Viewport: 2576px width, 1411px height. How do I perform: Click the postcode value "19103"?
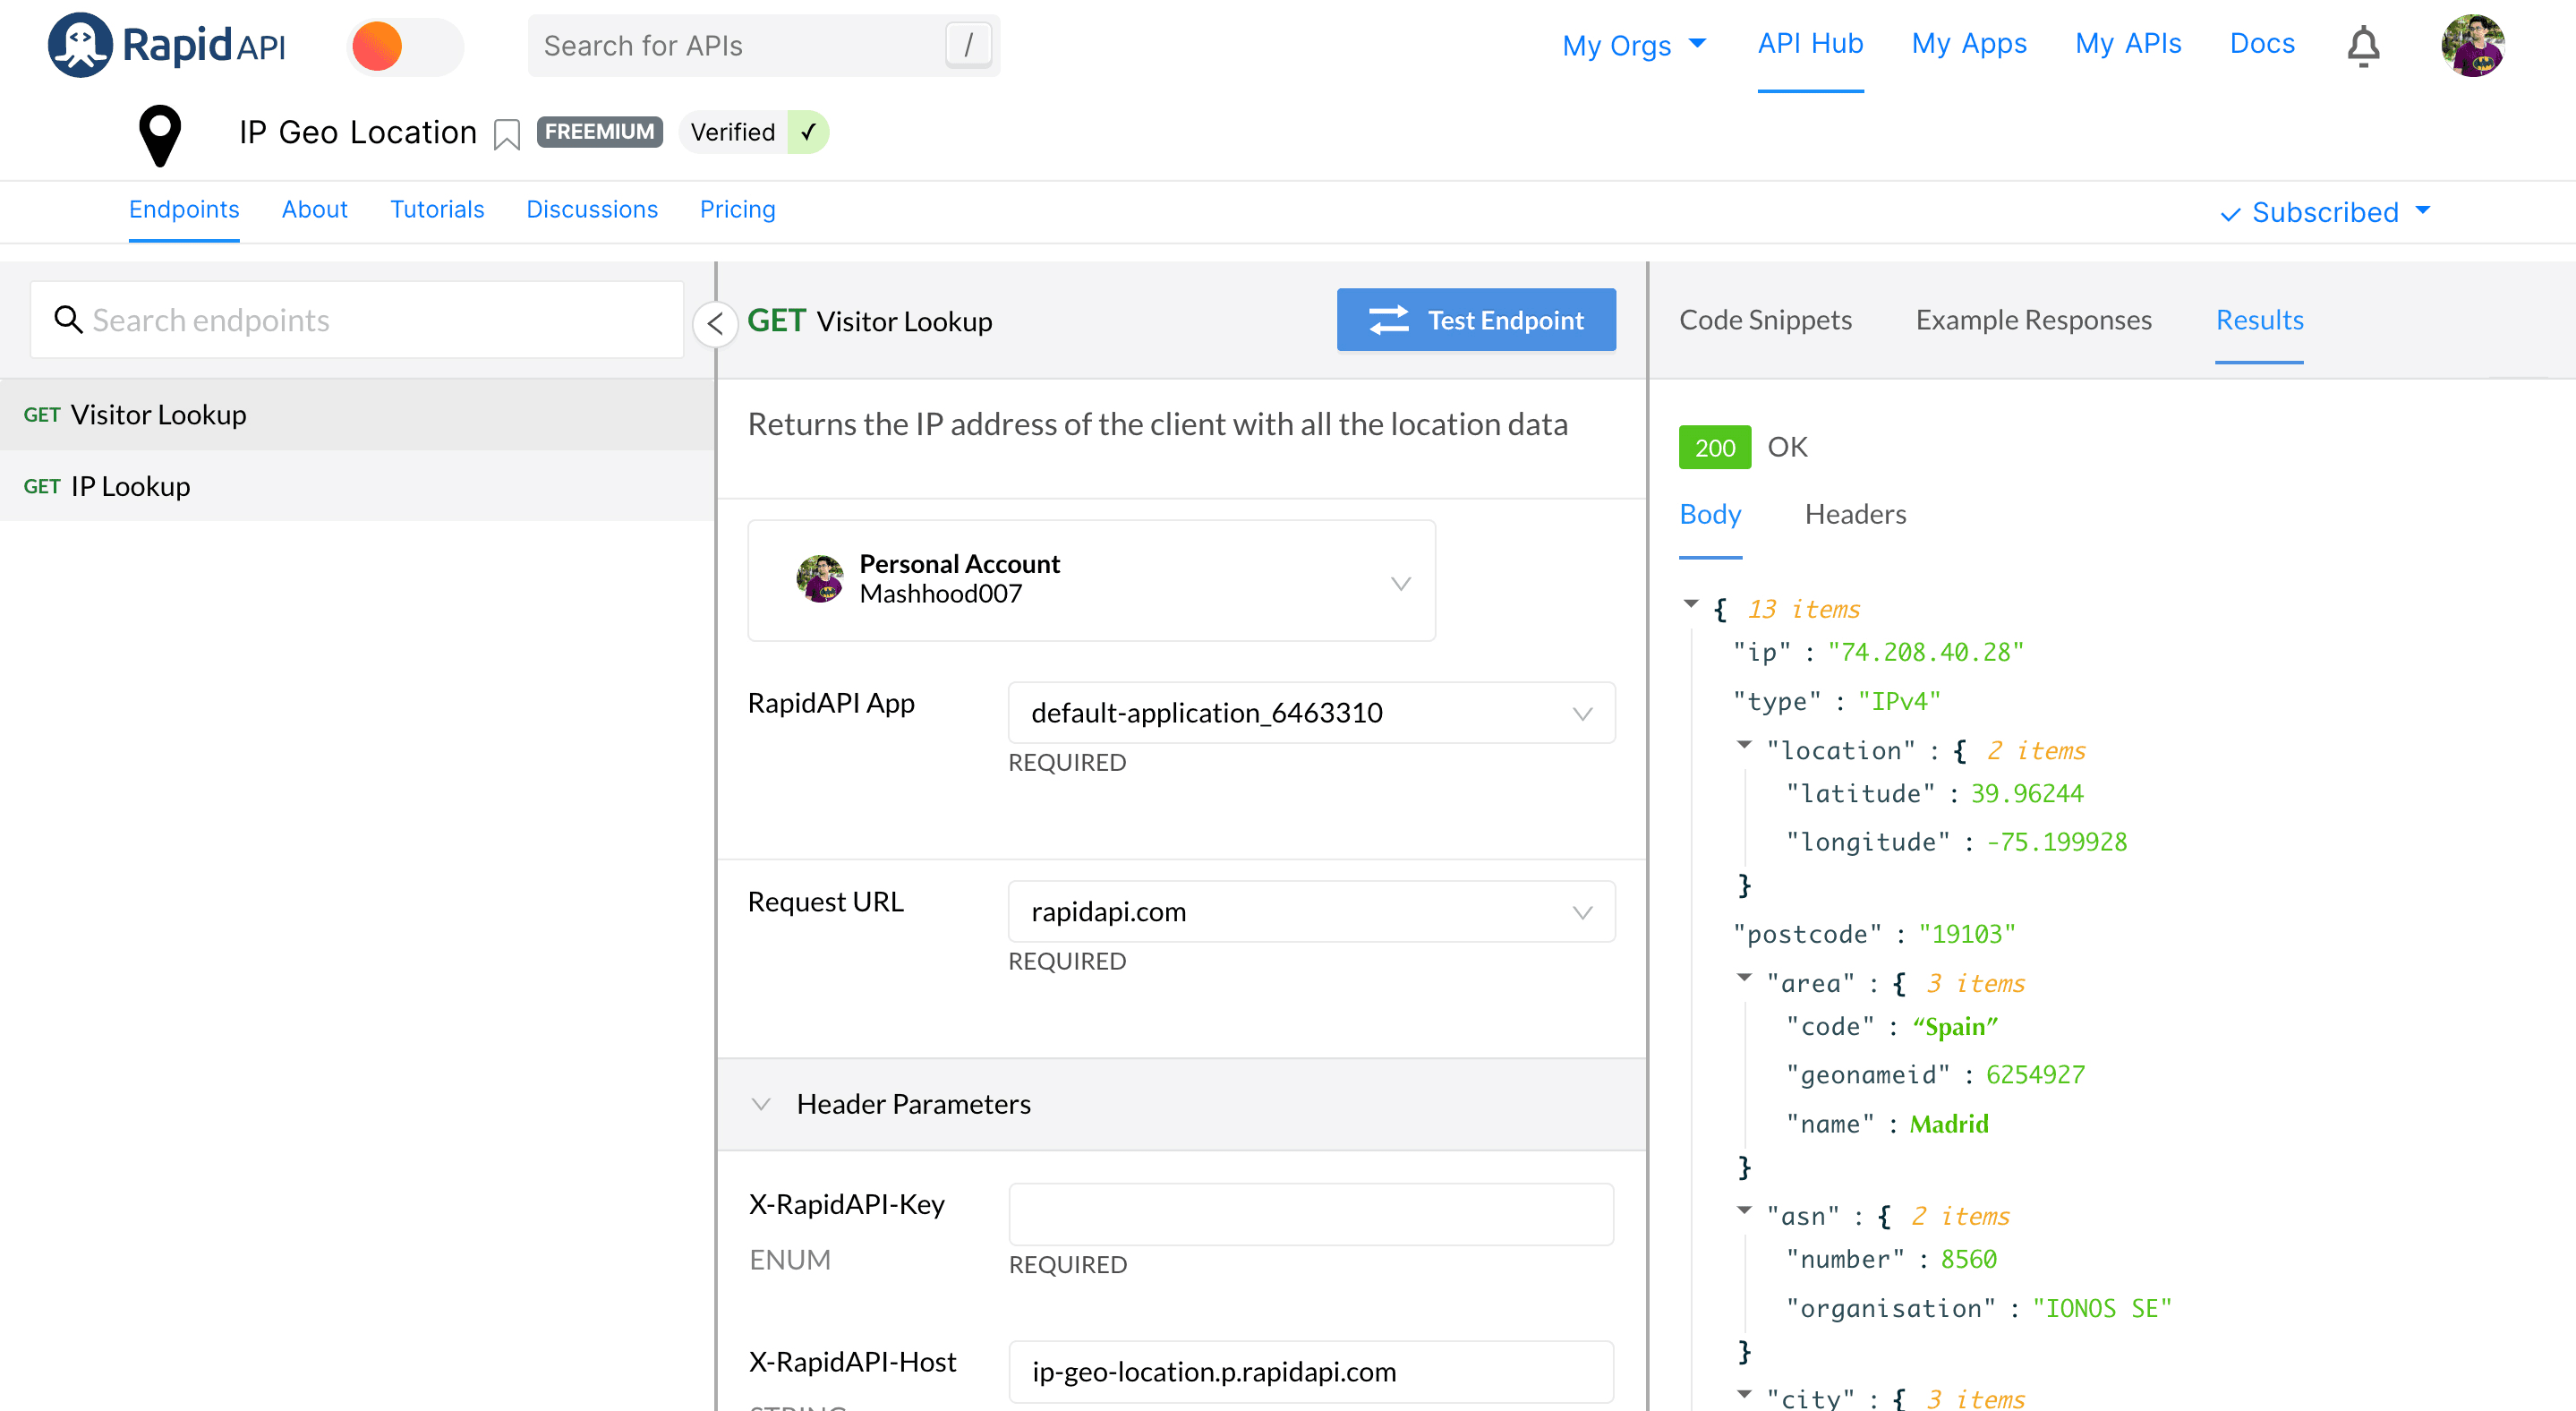pyautogui.click(x=1967, y=934)
